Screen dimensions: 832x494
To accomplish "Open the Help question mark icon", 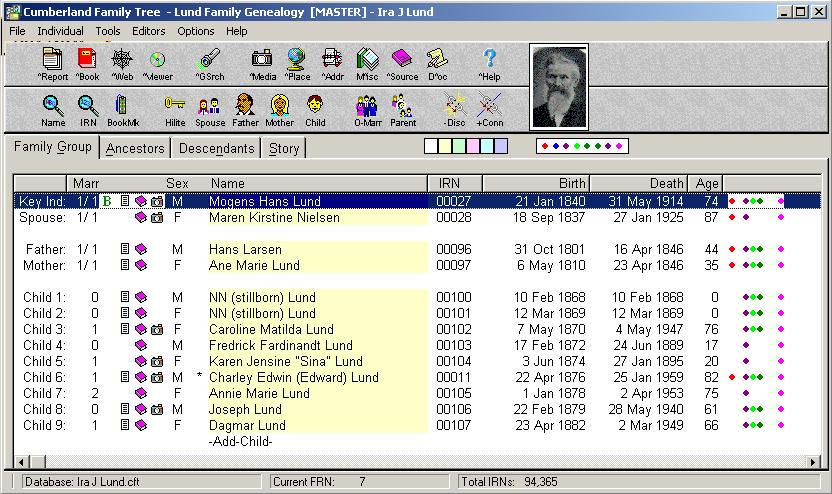I will click(489, 63).
